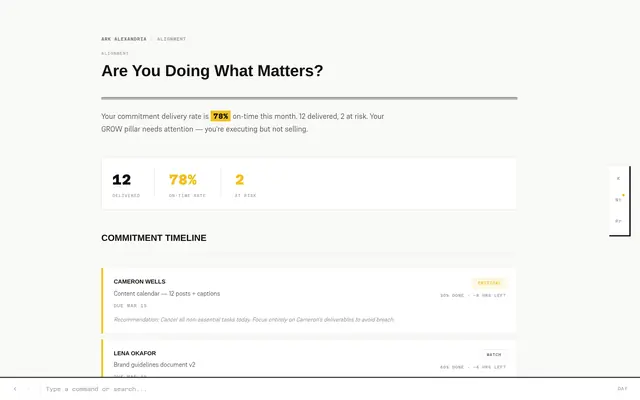Viewport: 640px width, 400px height.
Task: Click the faded forward arrow in bottom bar
Action: [x=28, y=389]
